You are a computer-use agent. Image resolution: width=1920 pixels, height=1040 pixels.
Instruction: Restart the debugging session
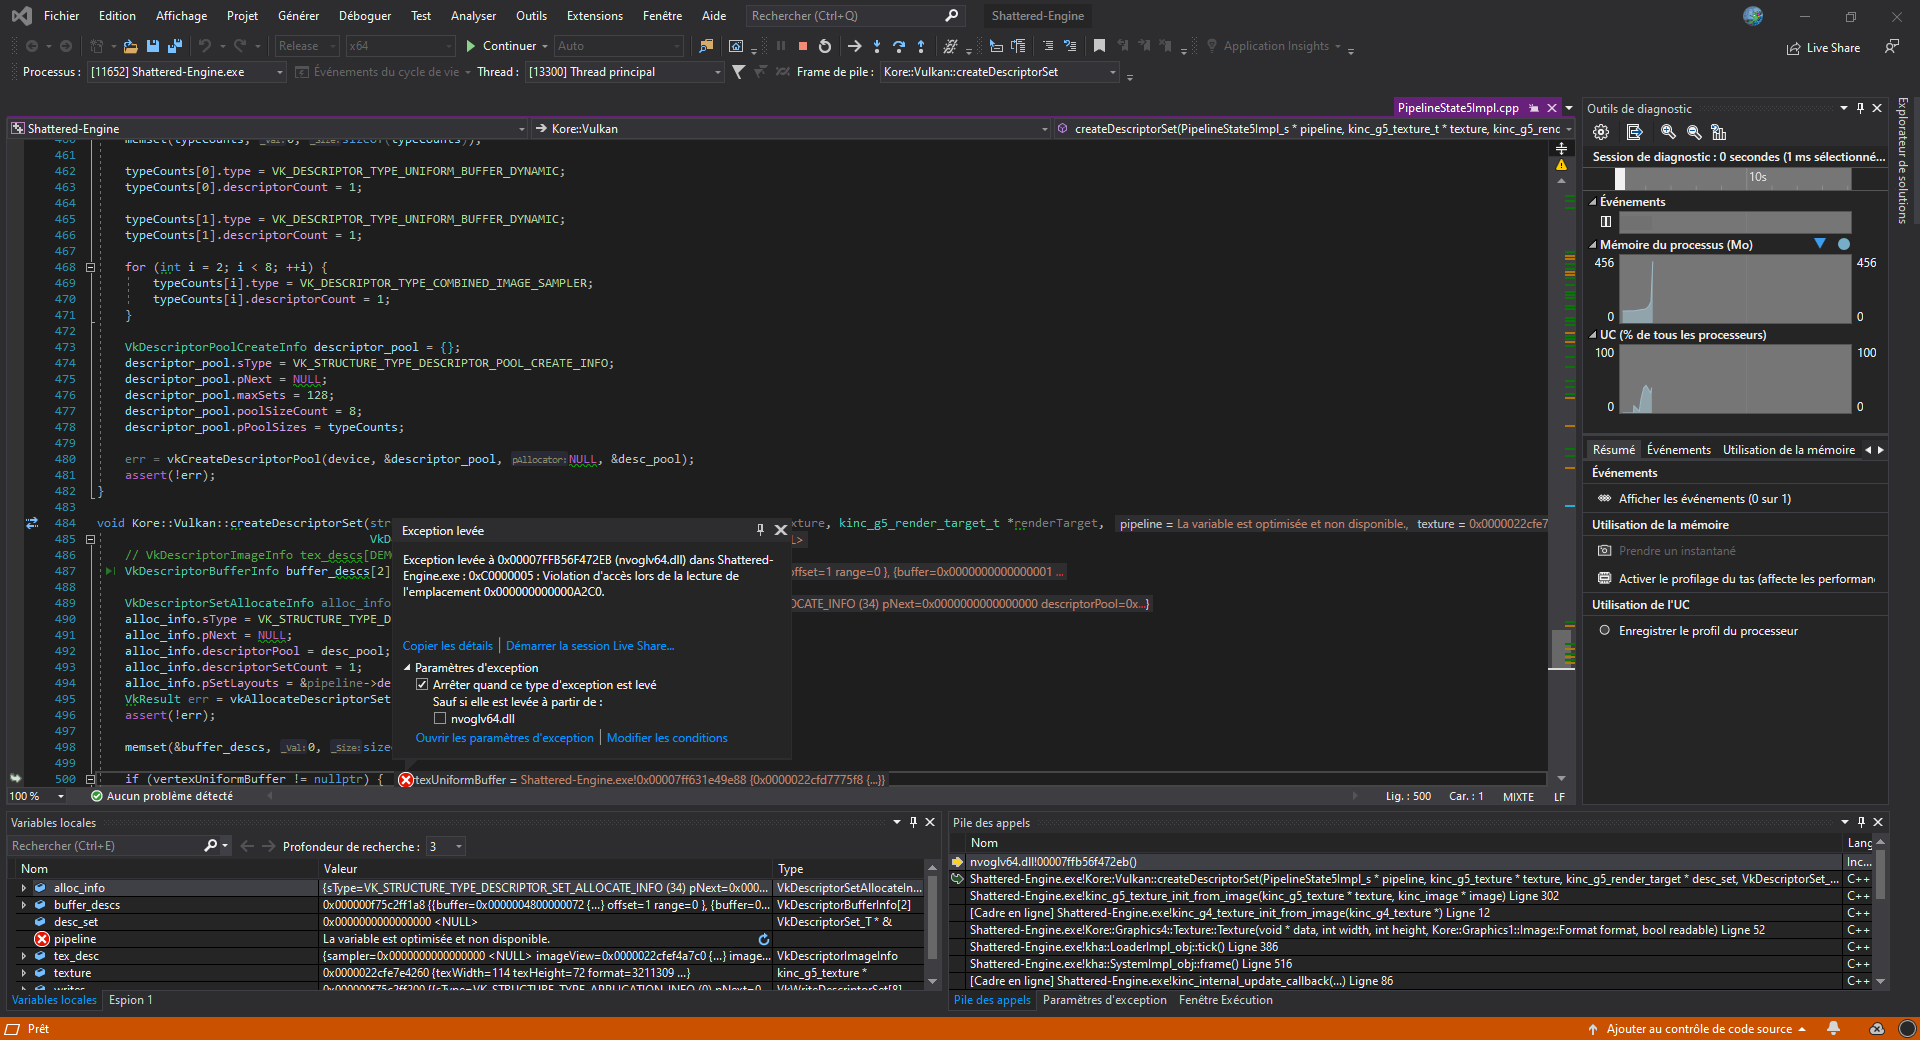[824, 46]
